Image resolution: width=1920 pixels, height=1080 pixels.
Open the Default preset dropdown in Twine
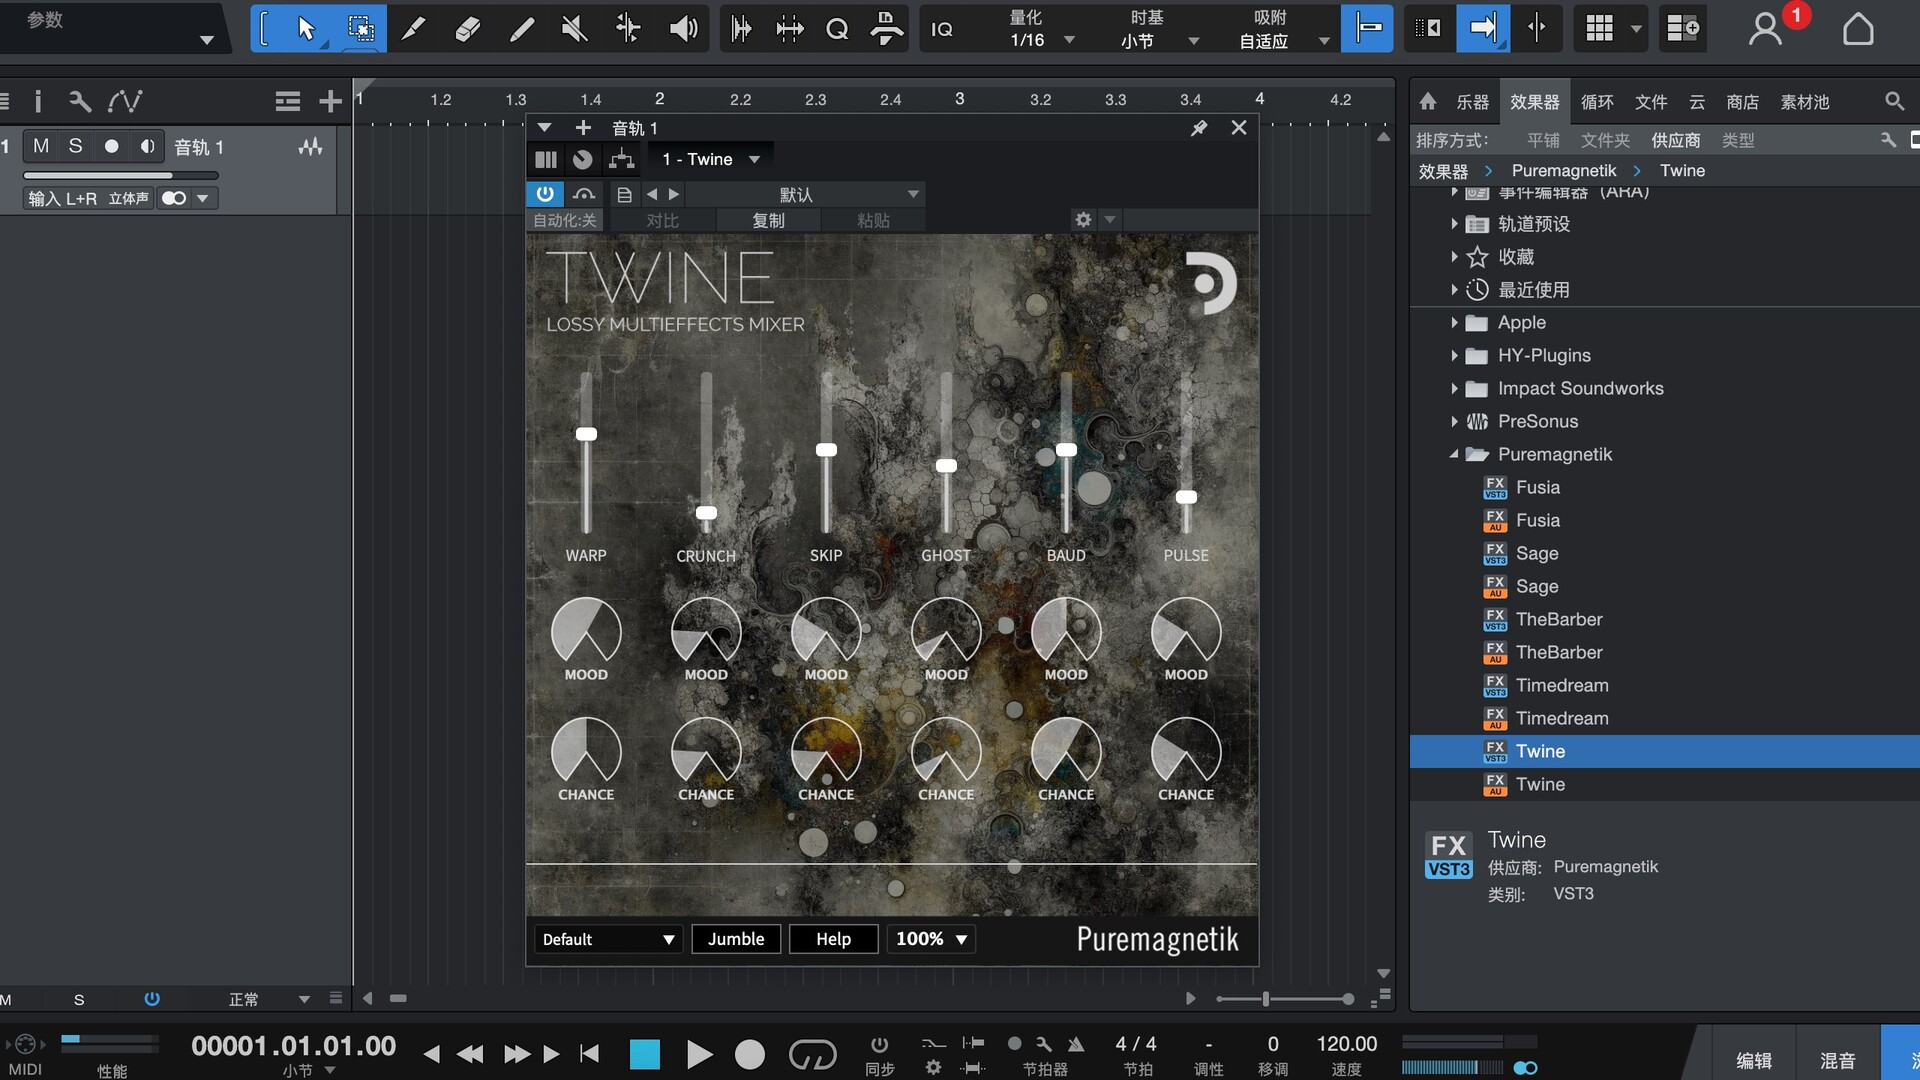(608, 939)
